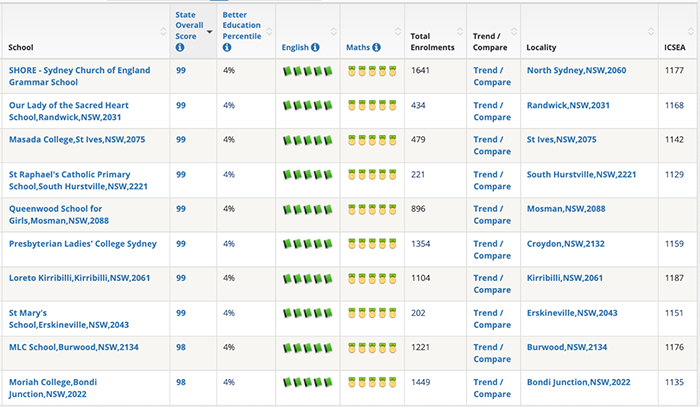The width and height of the screenshot is (700, 407).
Task: Open SHORE Sydney Church of England Grammar School
Action: coord(79,76)
